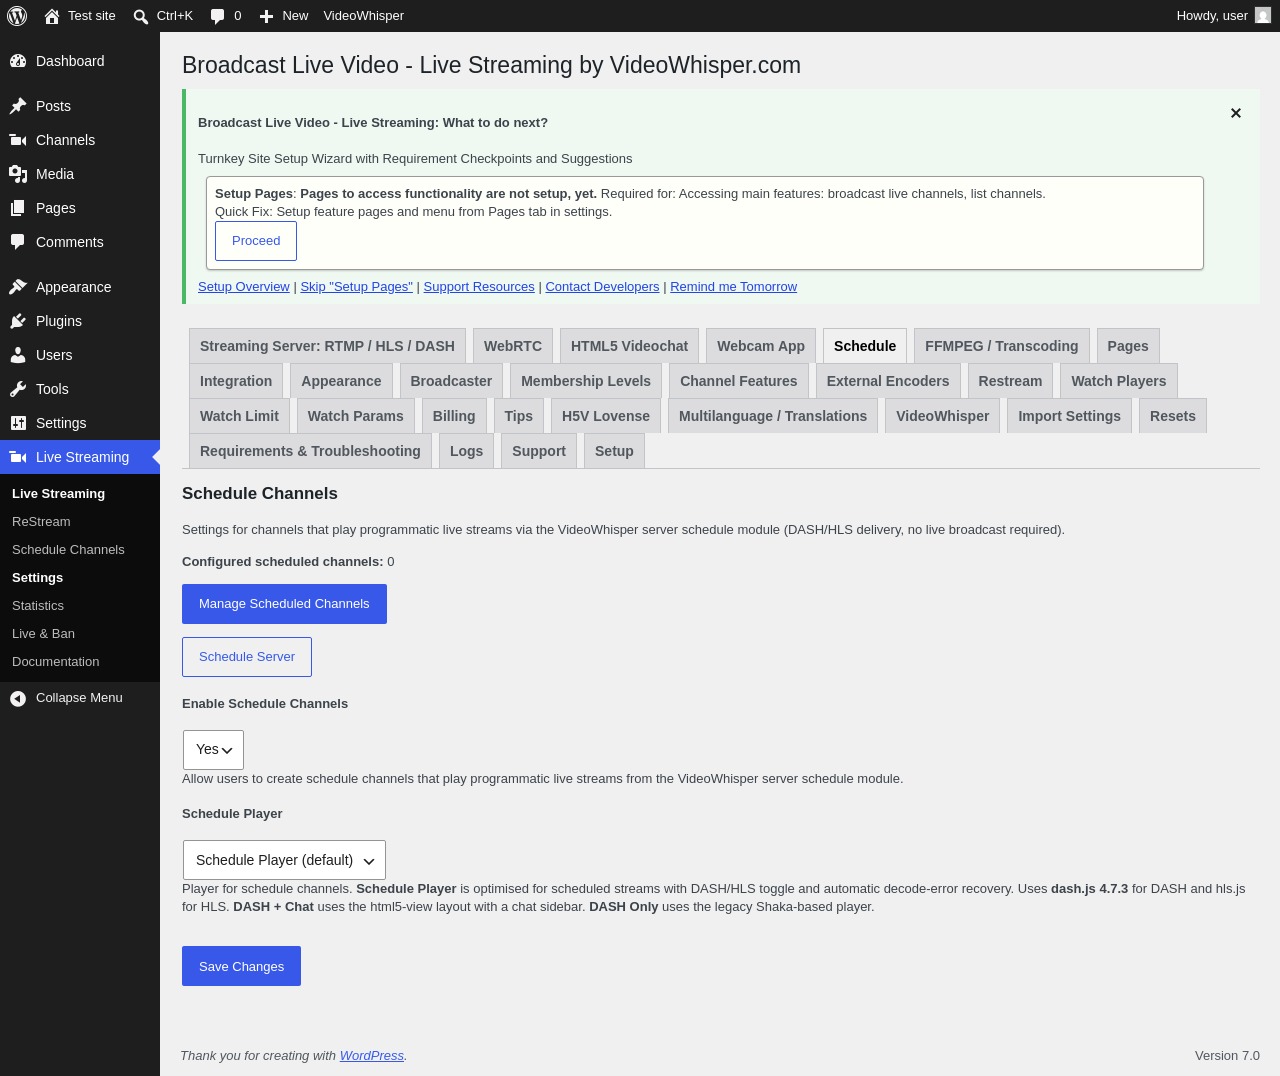Click the Appearance paintbrush icon
This screenshot has height=1076, width=1280.
tap(18, 287)
